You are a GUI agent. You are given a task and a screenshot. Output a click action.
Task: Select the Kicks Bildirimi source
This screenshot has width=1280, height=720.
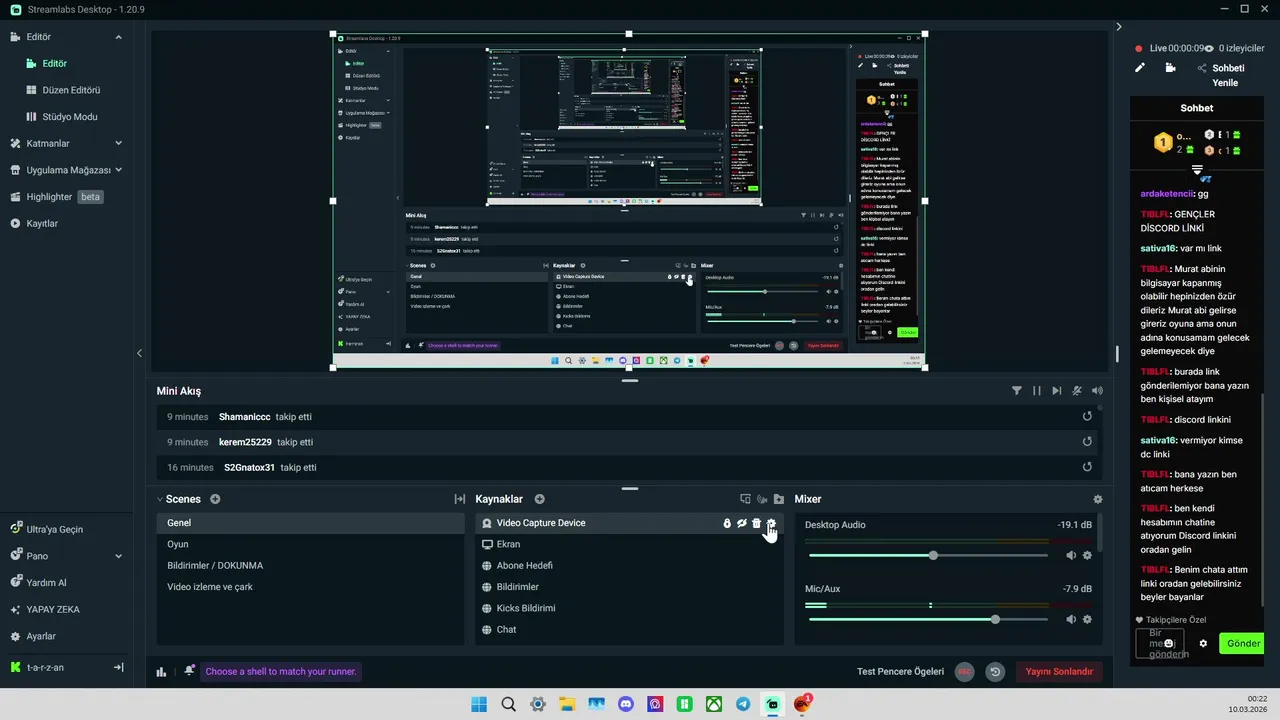630,608
